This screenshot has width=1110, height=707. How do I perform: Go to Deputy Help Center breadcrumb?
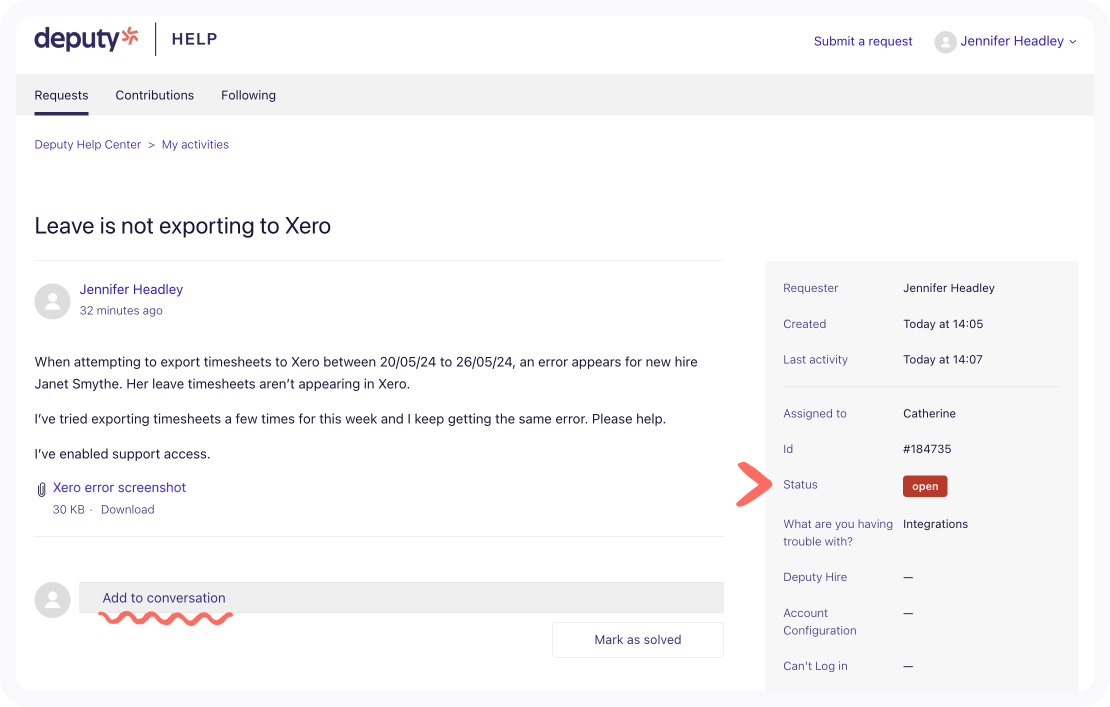[88, 144]
